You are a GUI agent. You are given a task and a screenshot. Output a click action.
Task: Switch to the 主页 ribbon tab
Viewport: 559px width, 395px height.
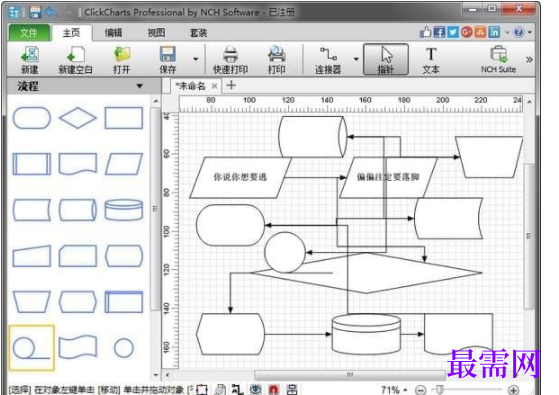coord(71,33)
